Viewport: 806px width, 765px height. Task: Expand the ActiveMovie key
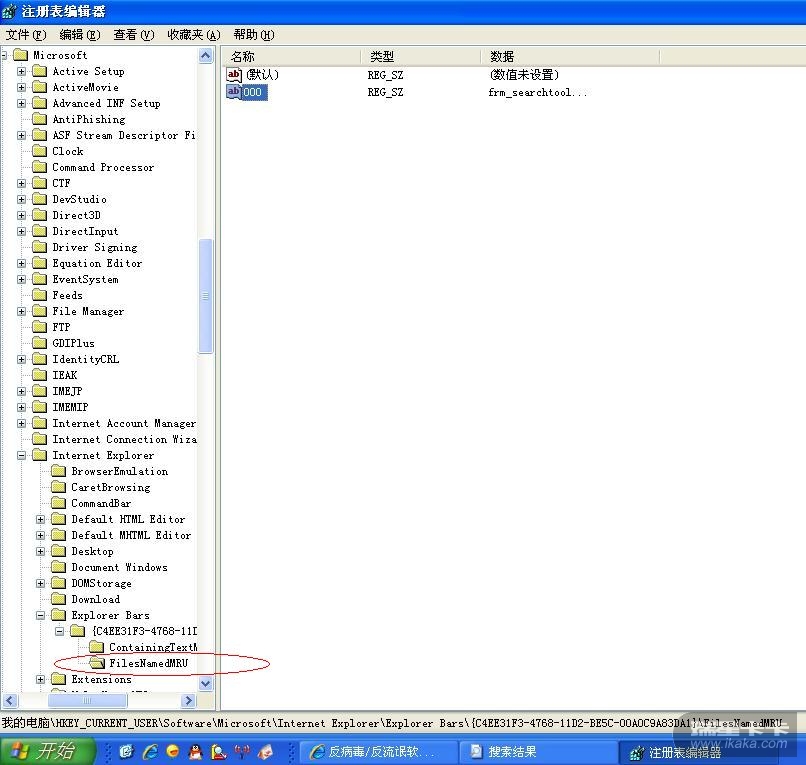tap(21, 87)
